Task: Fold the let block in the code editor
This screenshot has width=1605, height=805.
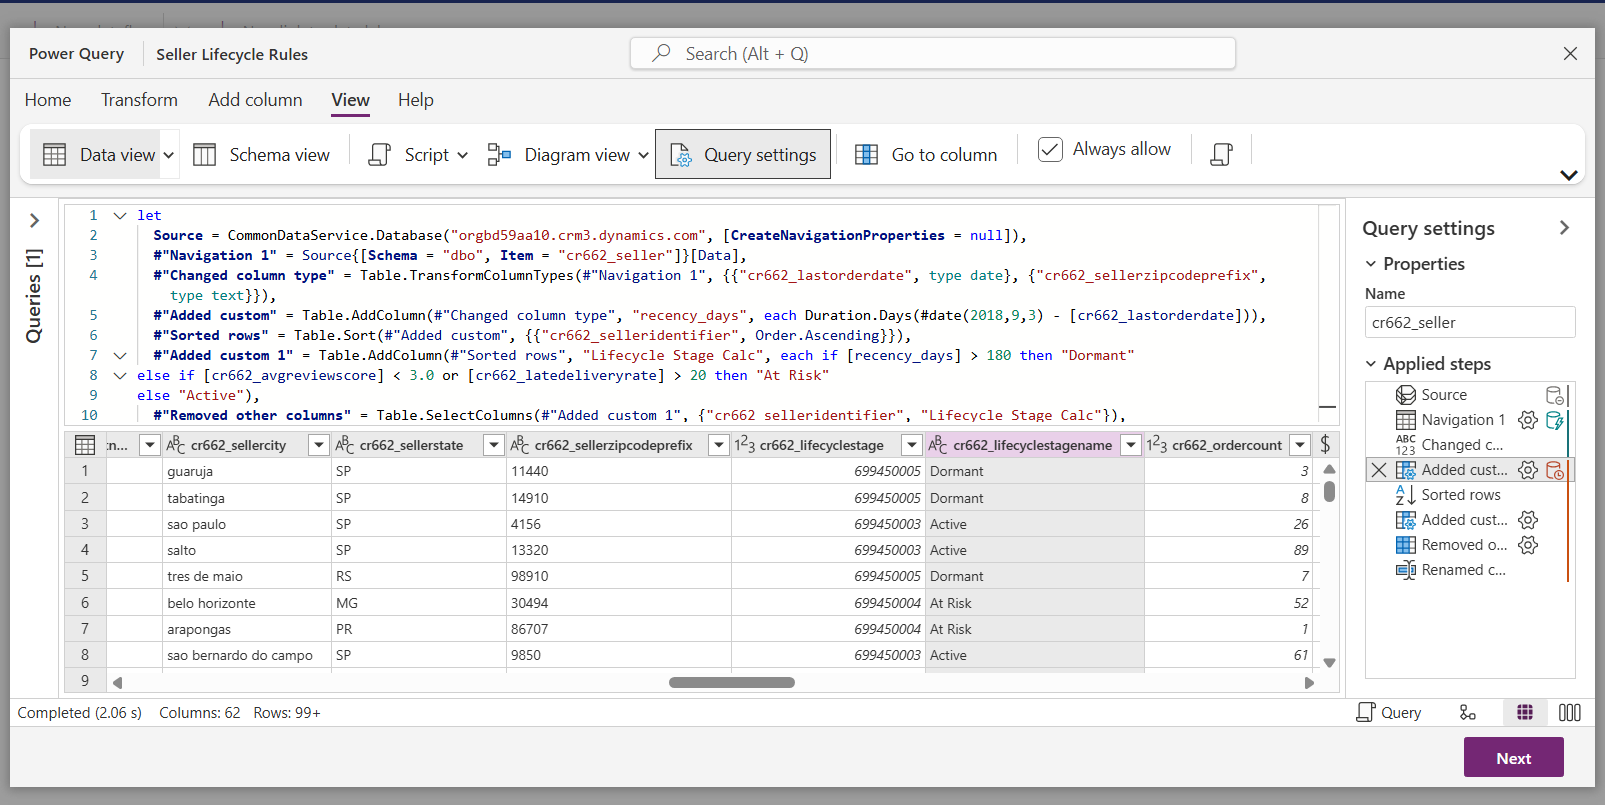Action: coord(120,215)
